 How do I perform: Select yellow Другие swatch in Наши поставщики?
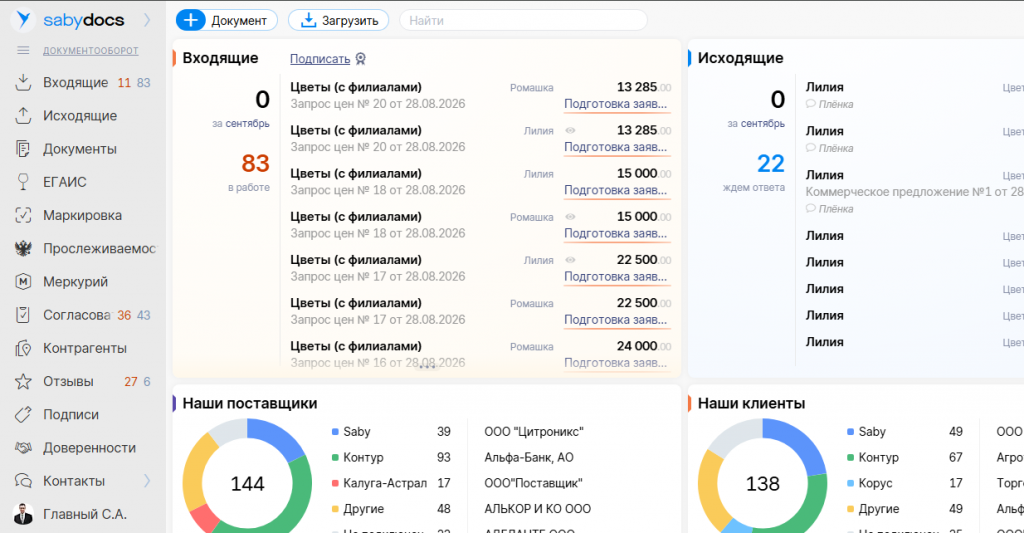(x=335, y=509)
